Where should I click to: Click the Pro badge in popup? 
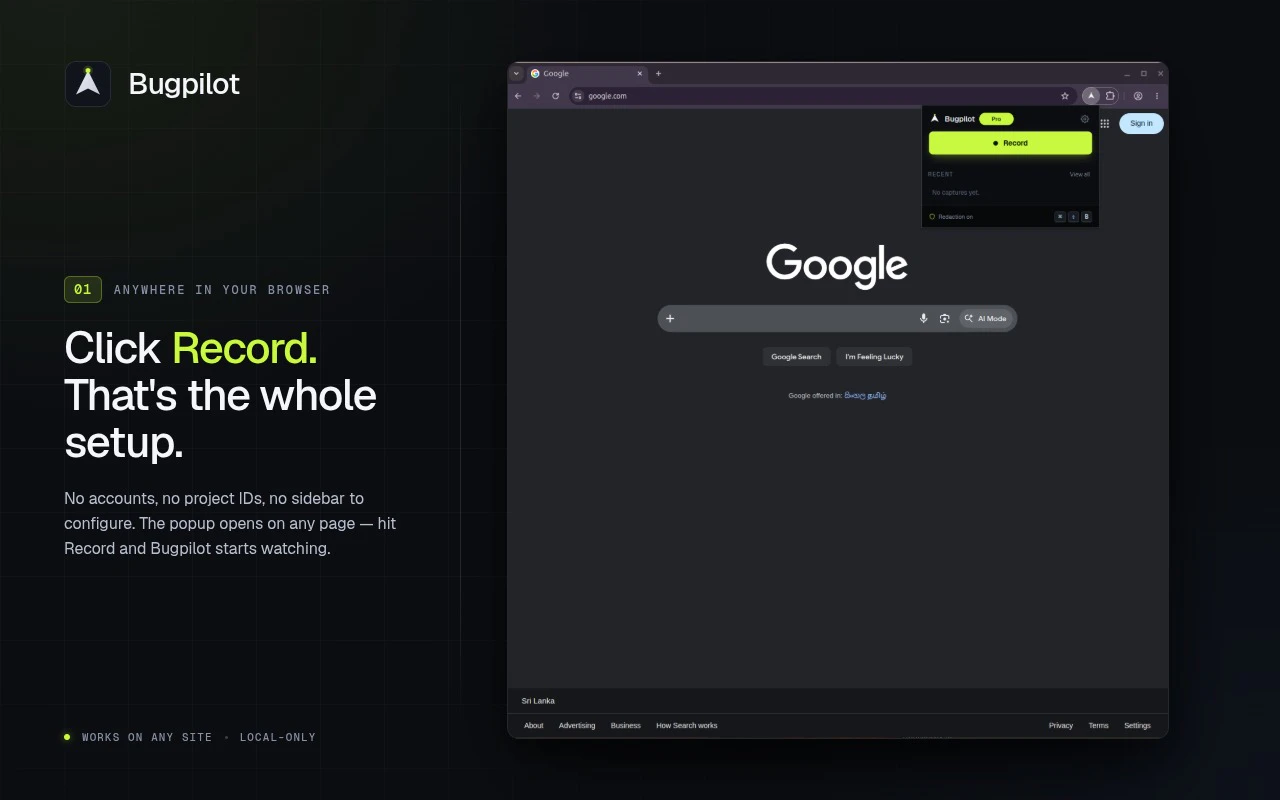point(996,119)
